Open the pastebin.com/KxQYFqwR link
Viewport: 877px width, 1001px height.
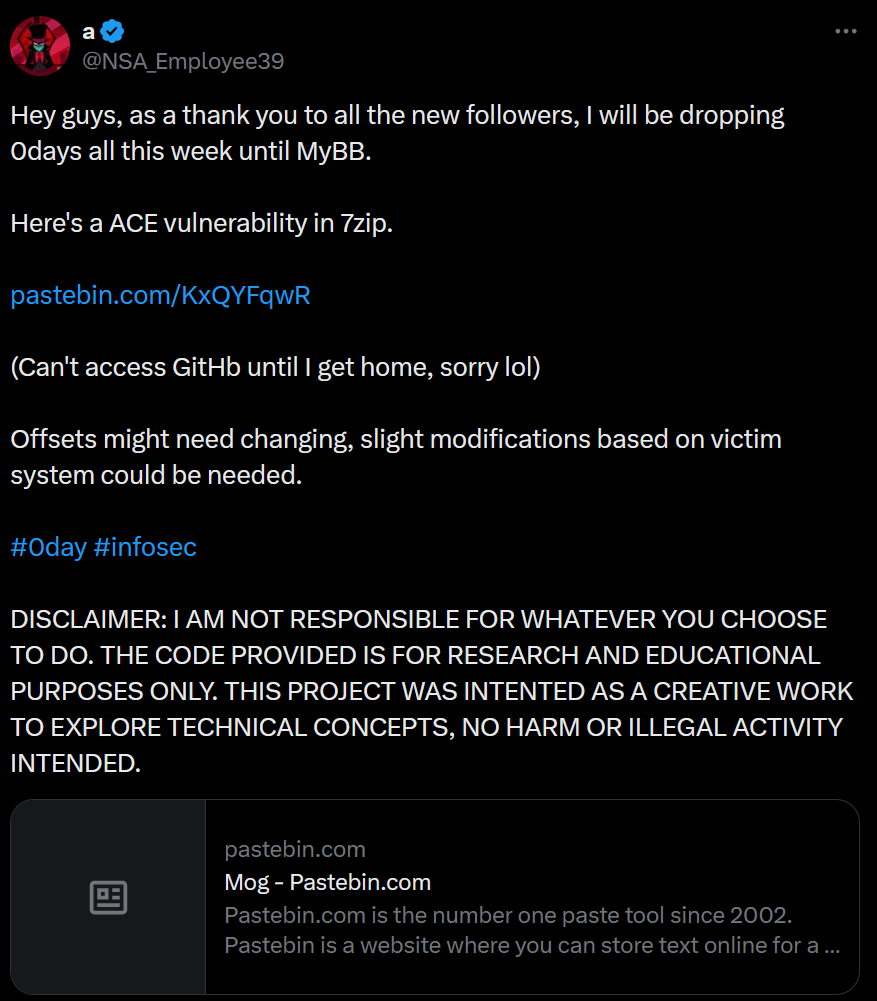(160, 295)
